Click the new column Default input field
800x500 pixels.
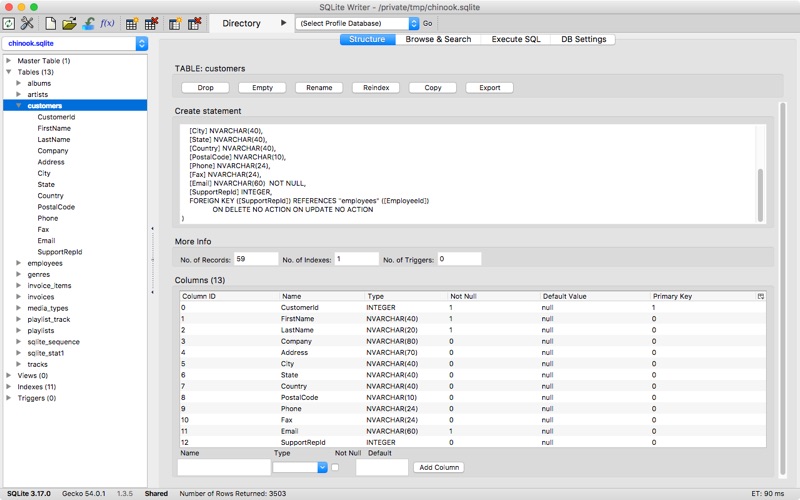382,467
